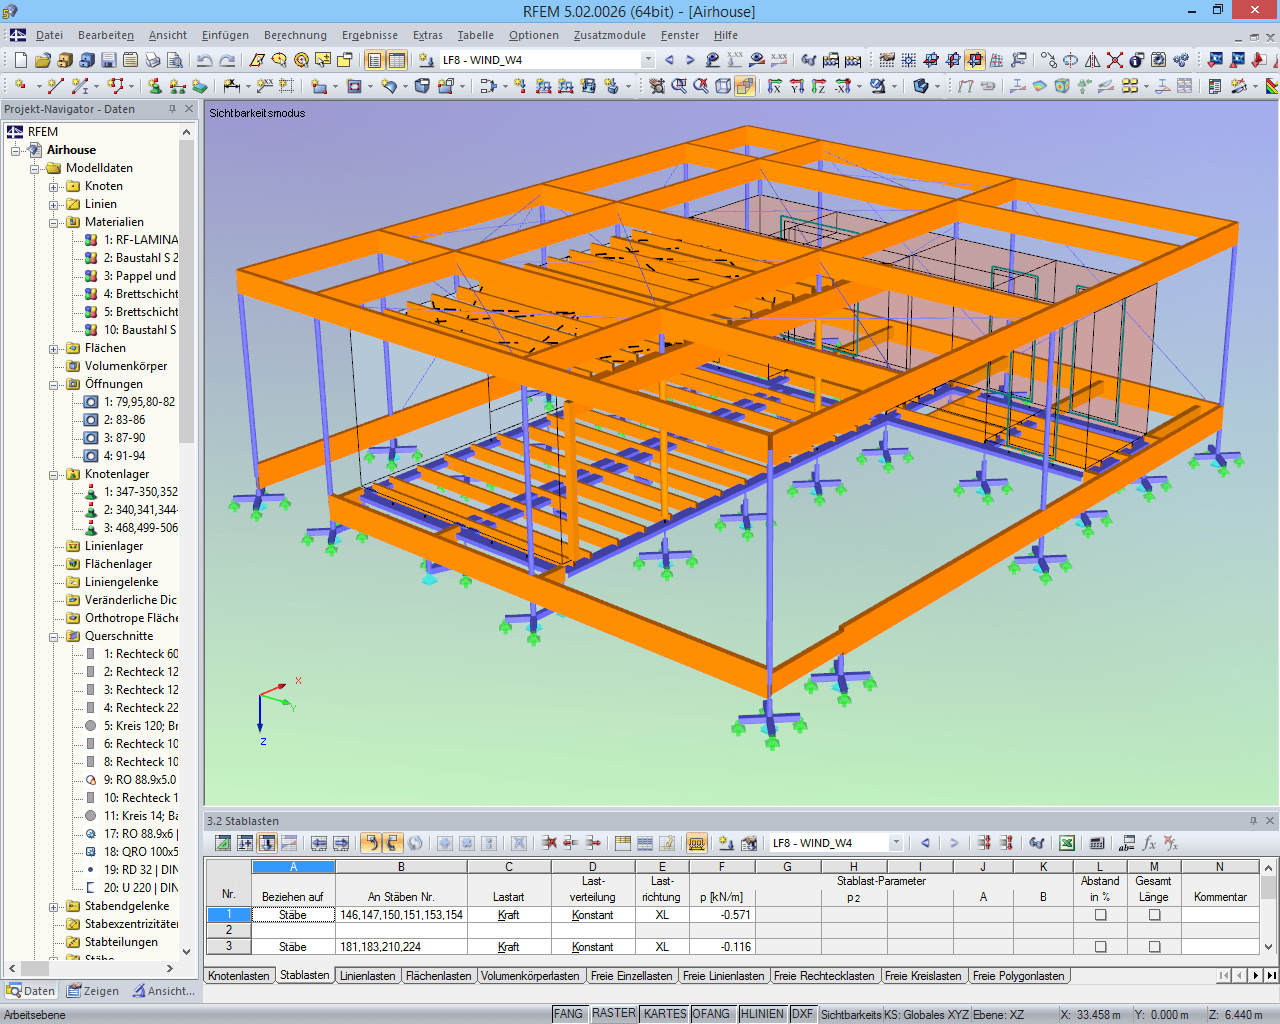Create a new model with the New document icon

[x=22, y=60]
